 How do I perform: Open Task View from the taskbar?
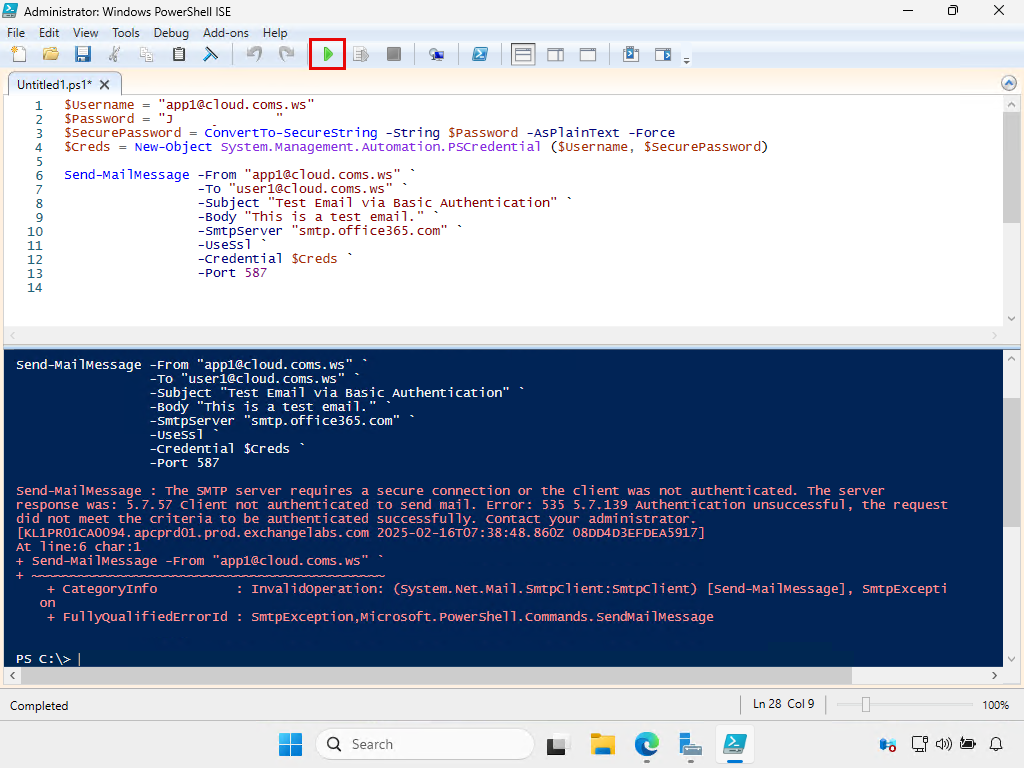[x=557, y=744]
